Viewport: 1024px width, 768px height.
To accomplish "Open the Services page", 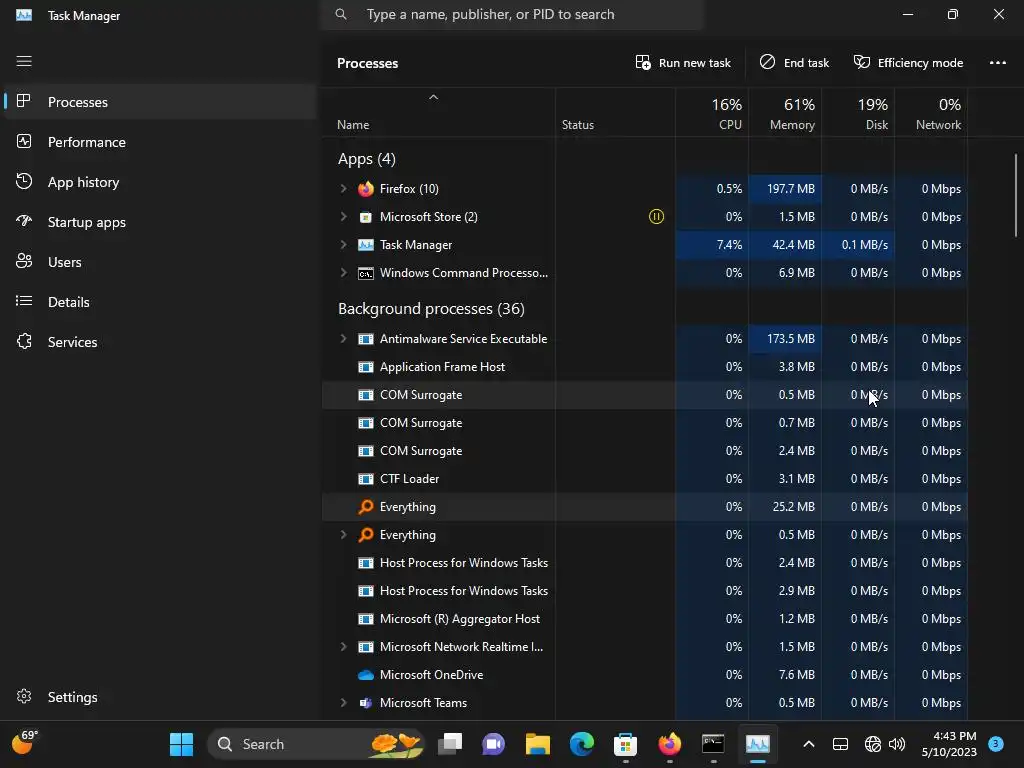I will 160,342.
